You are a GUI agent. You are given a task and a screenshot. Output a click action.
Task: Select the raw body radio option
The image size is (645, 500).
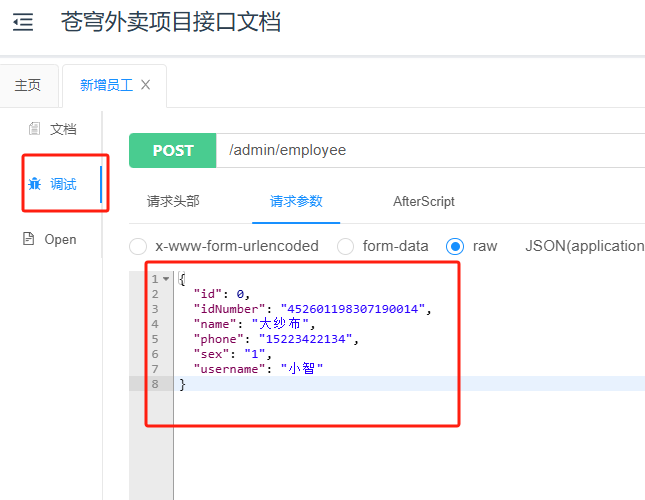[x=455, y=246]
